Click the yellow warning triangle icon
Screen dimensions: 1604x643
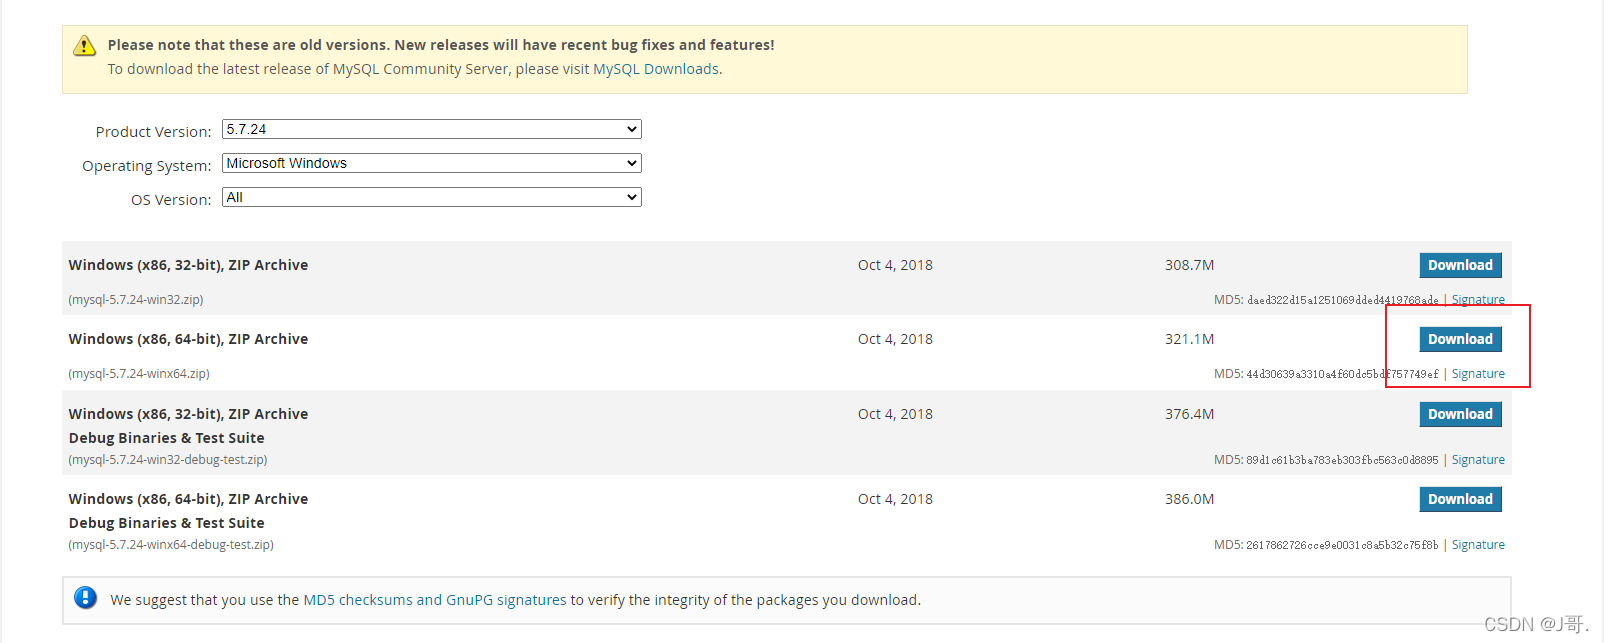pyautogui.click(x=85, y=46)
